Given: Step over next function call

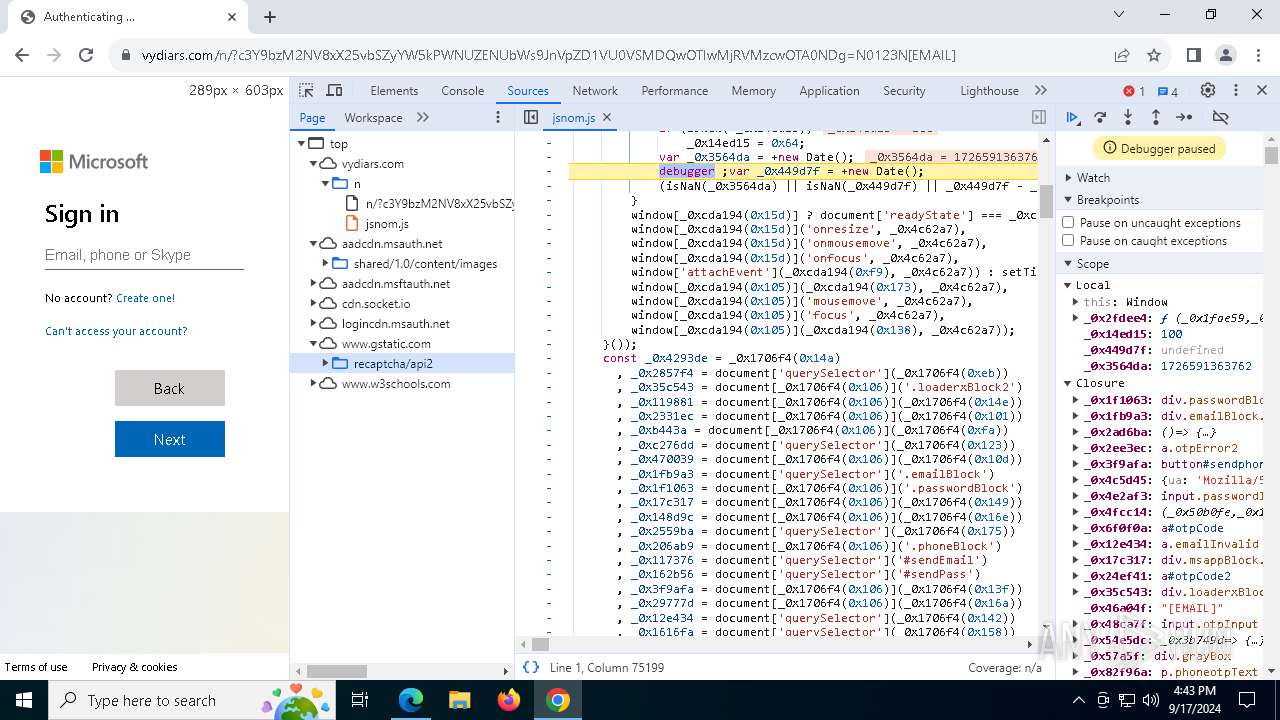Looking at the screenshot, I should [1100, 117].
